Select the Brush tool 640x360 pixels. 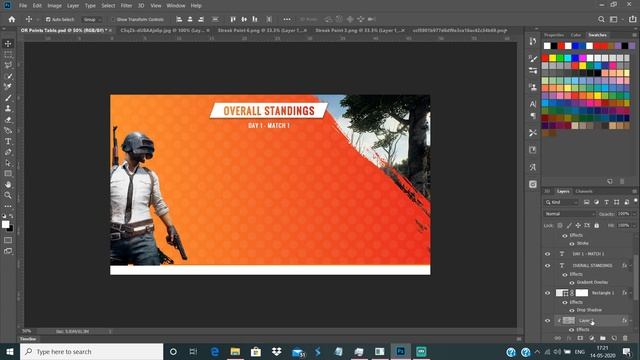[x=8, y=98]
